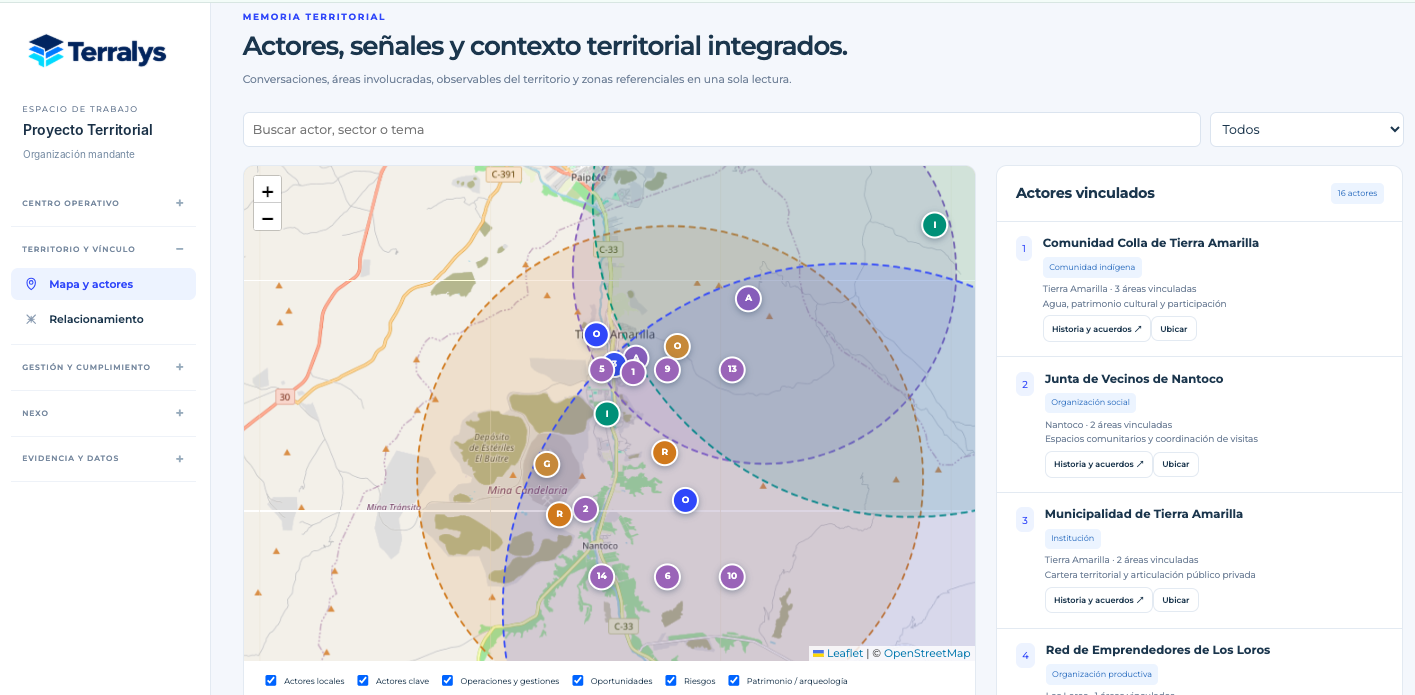Zoom in the map with plus button

click(267, 191)
